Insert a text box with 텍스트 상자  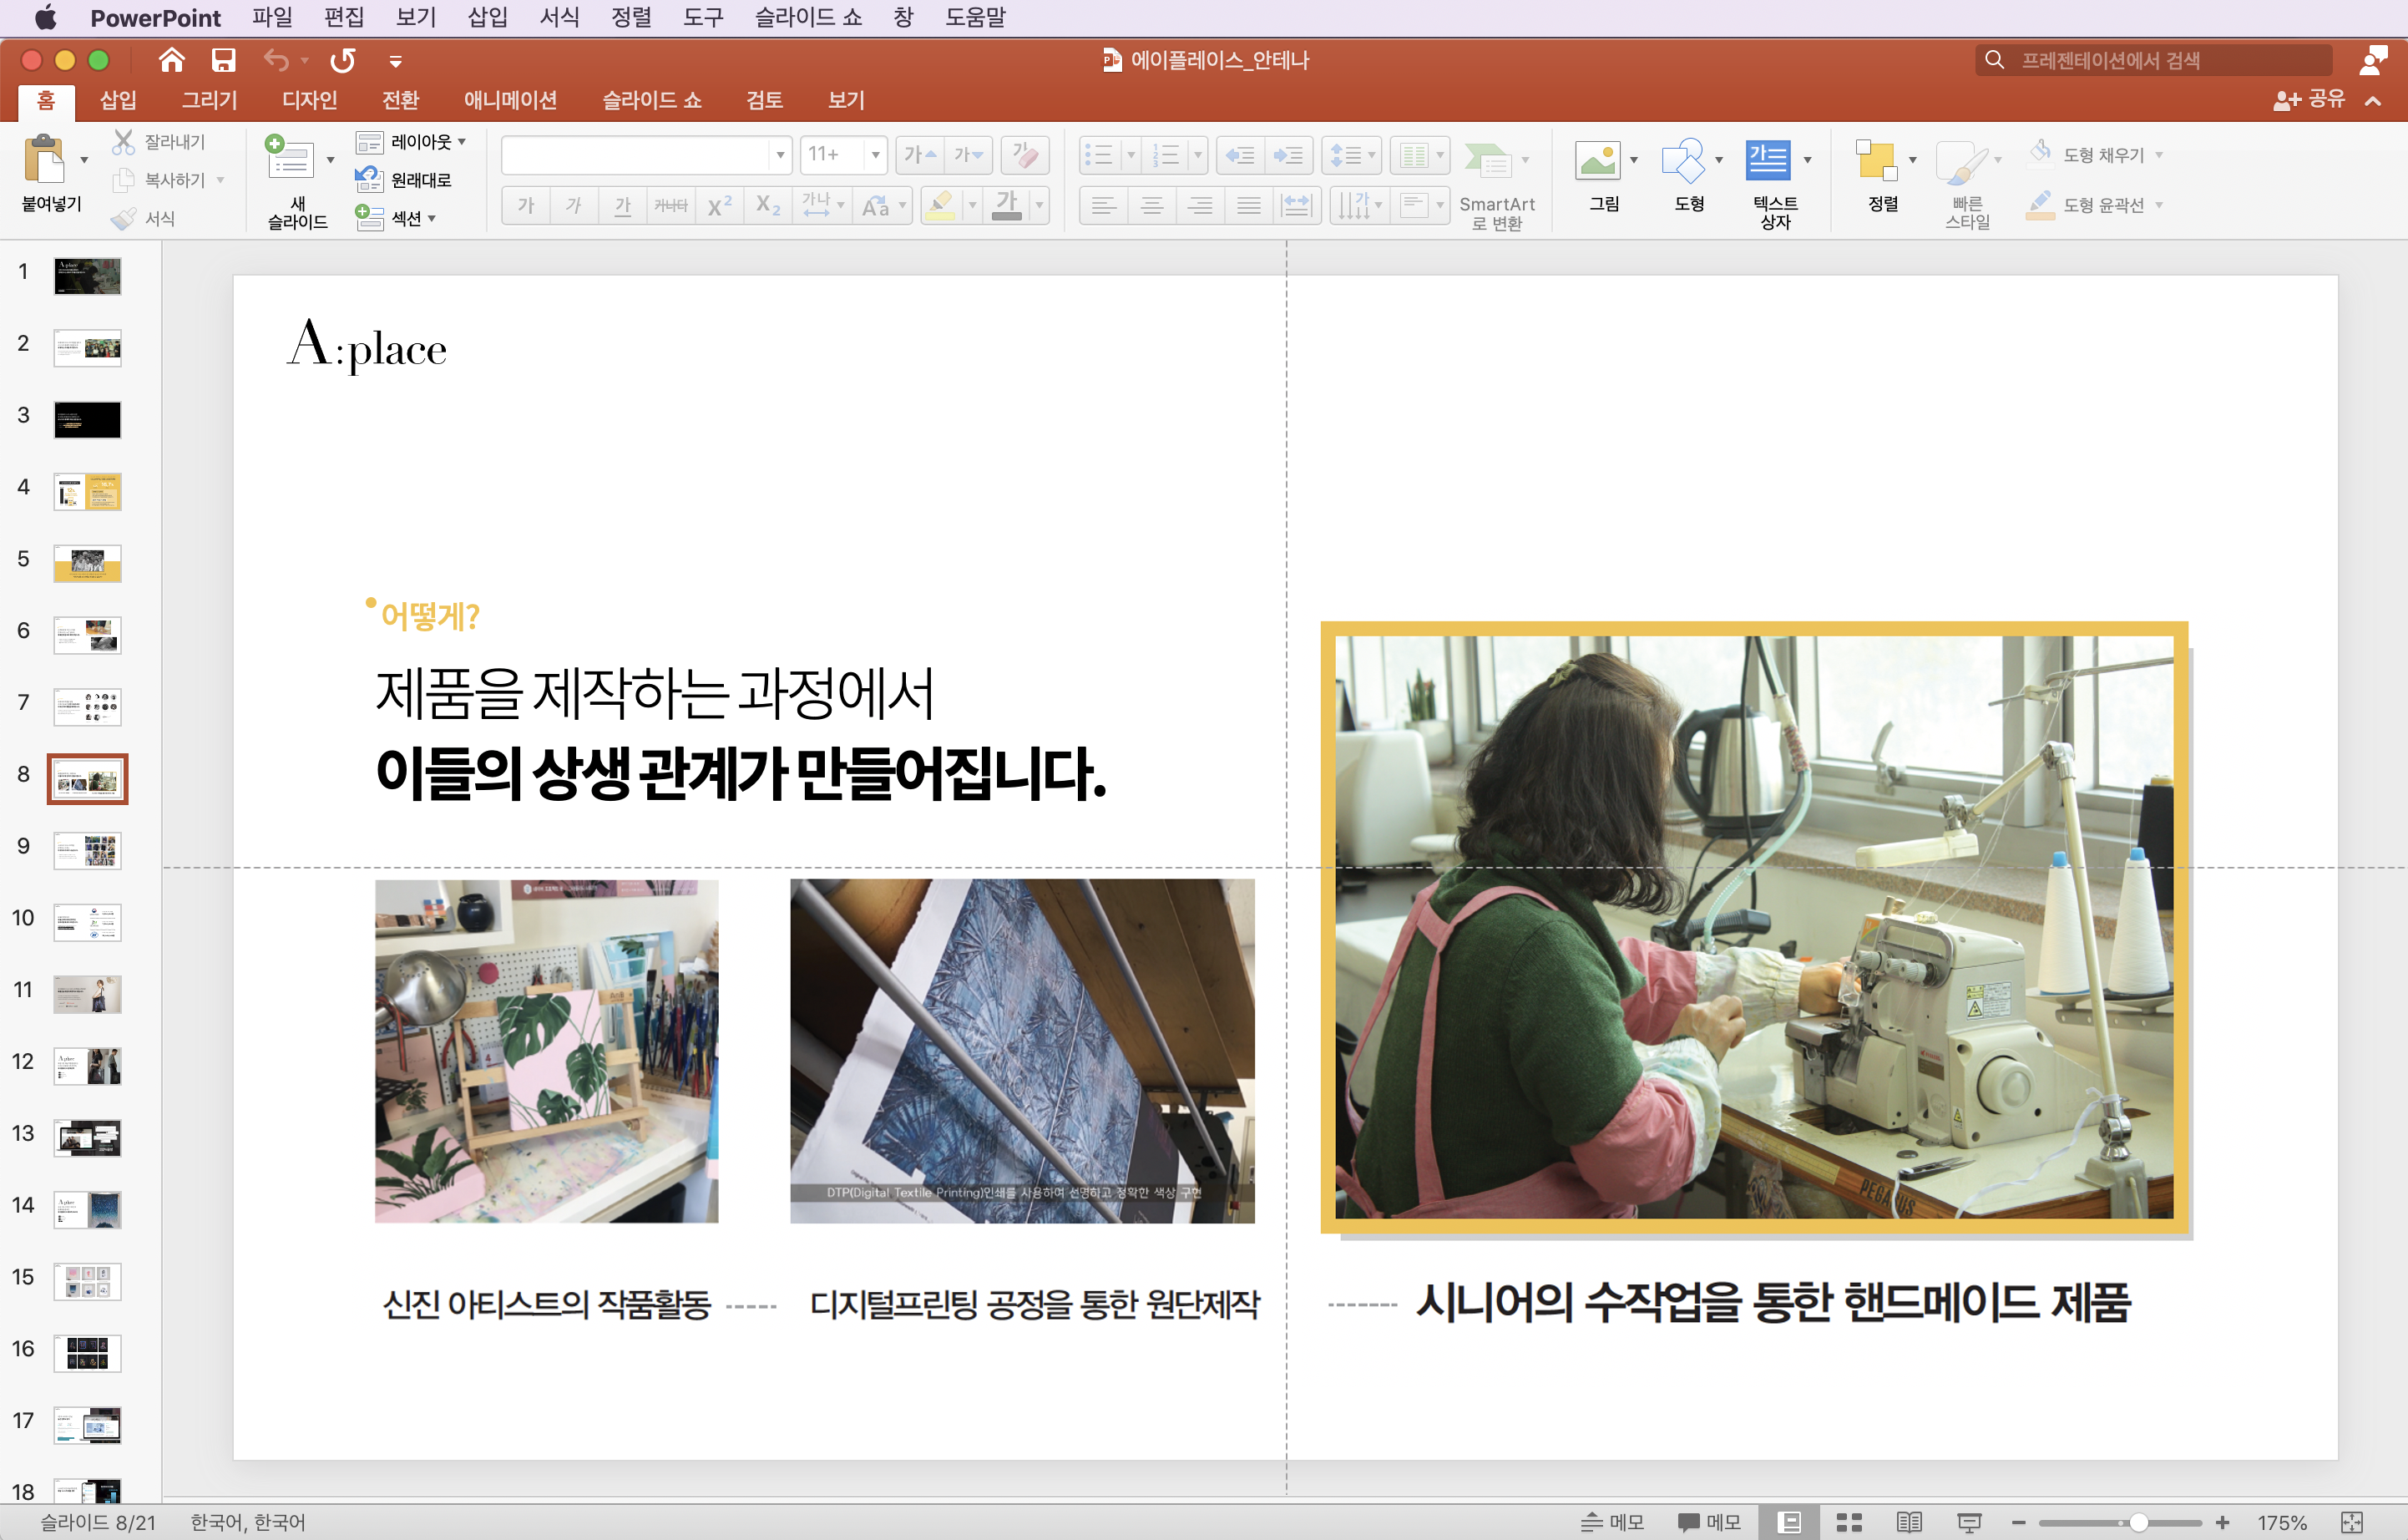(1767, 160)
